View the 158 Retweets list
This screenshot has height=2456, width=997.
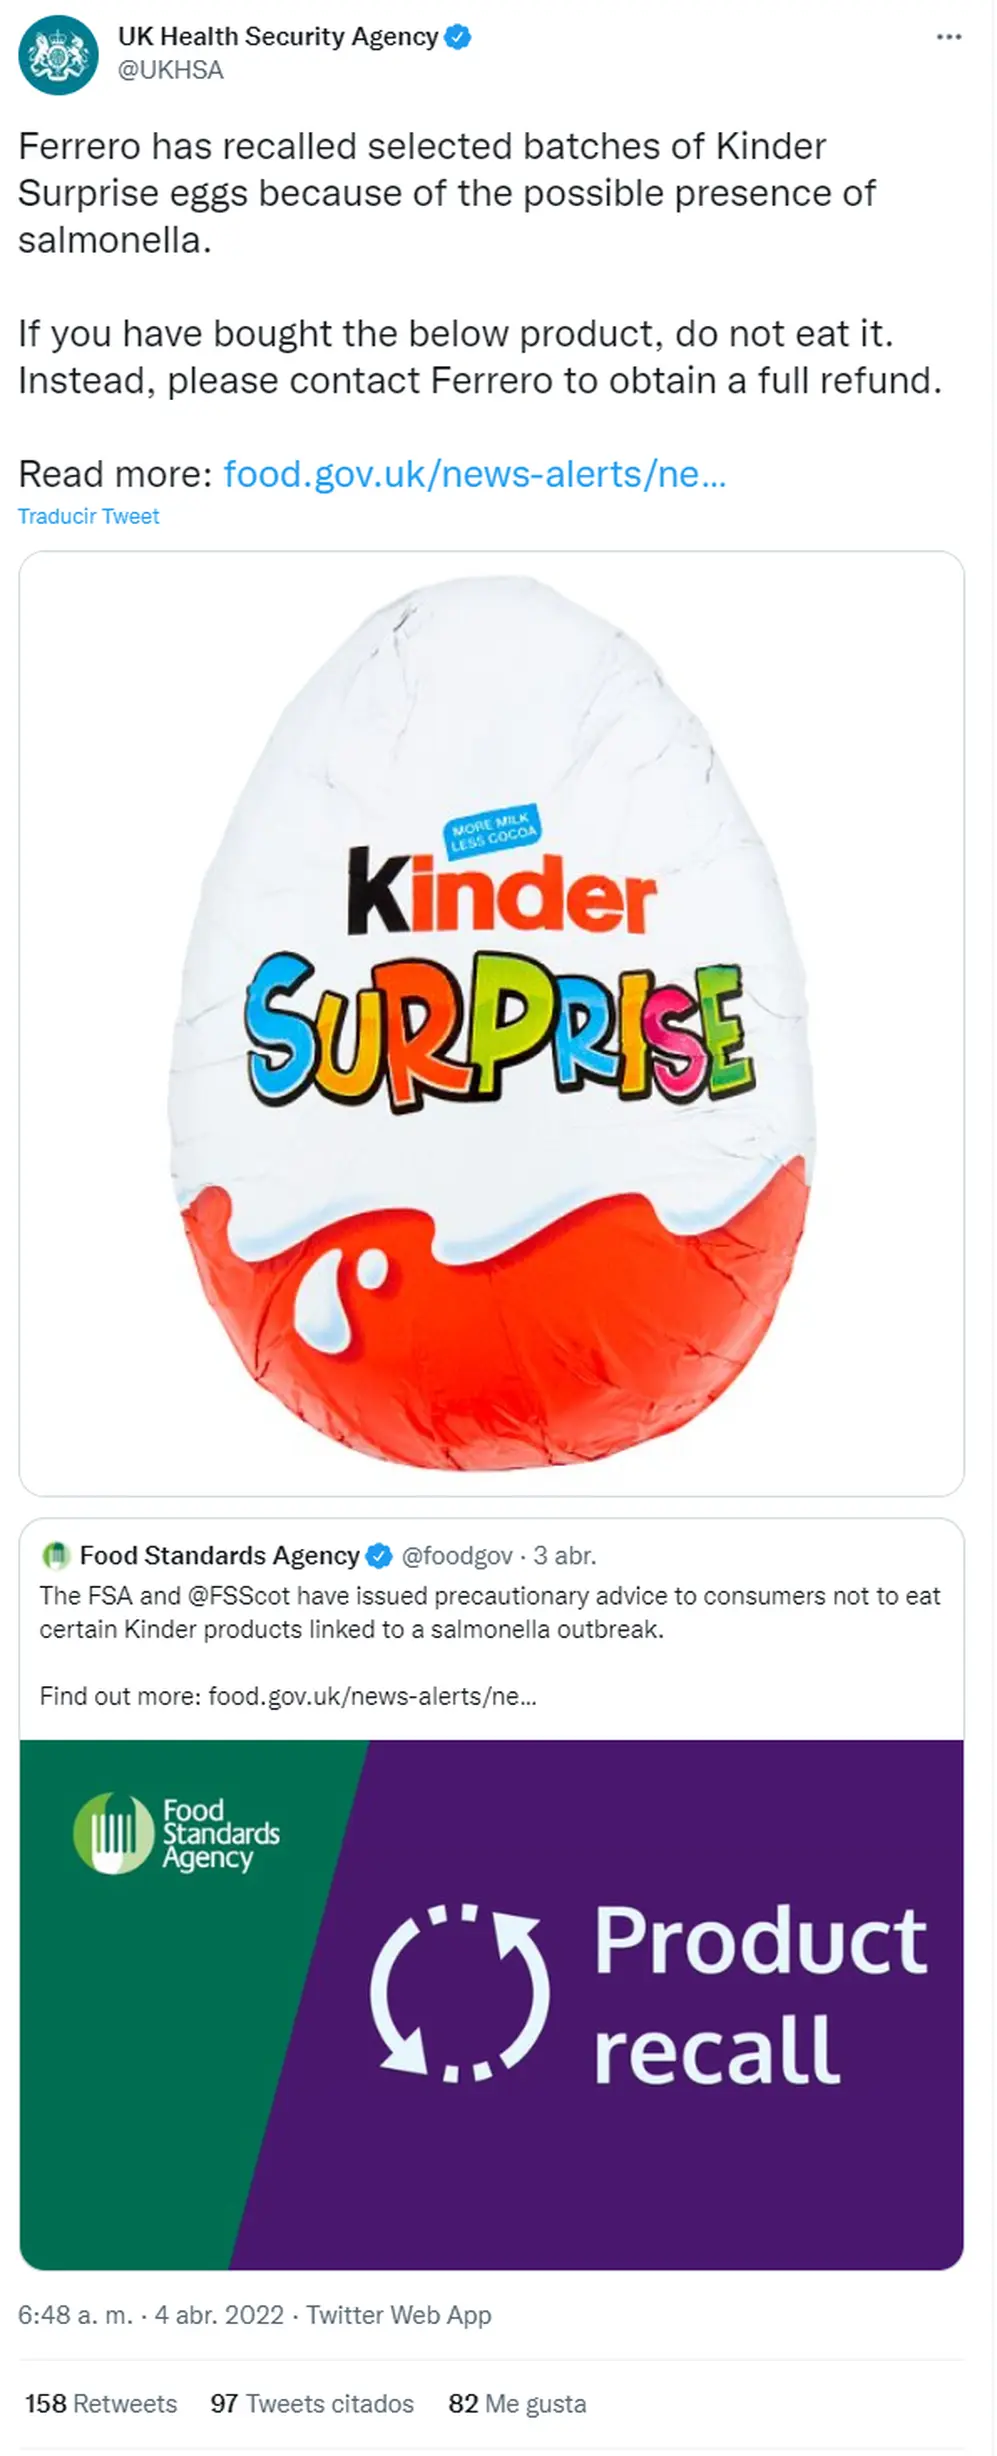tap(101, 2403)
